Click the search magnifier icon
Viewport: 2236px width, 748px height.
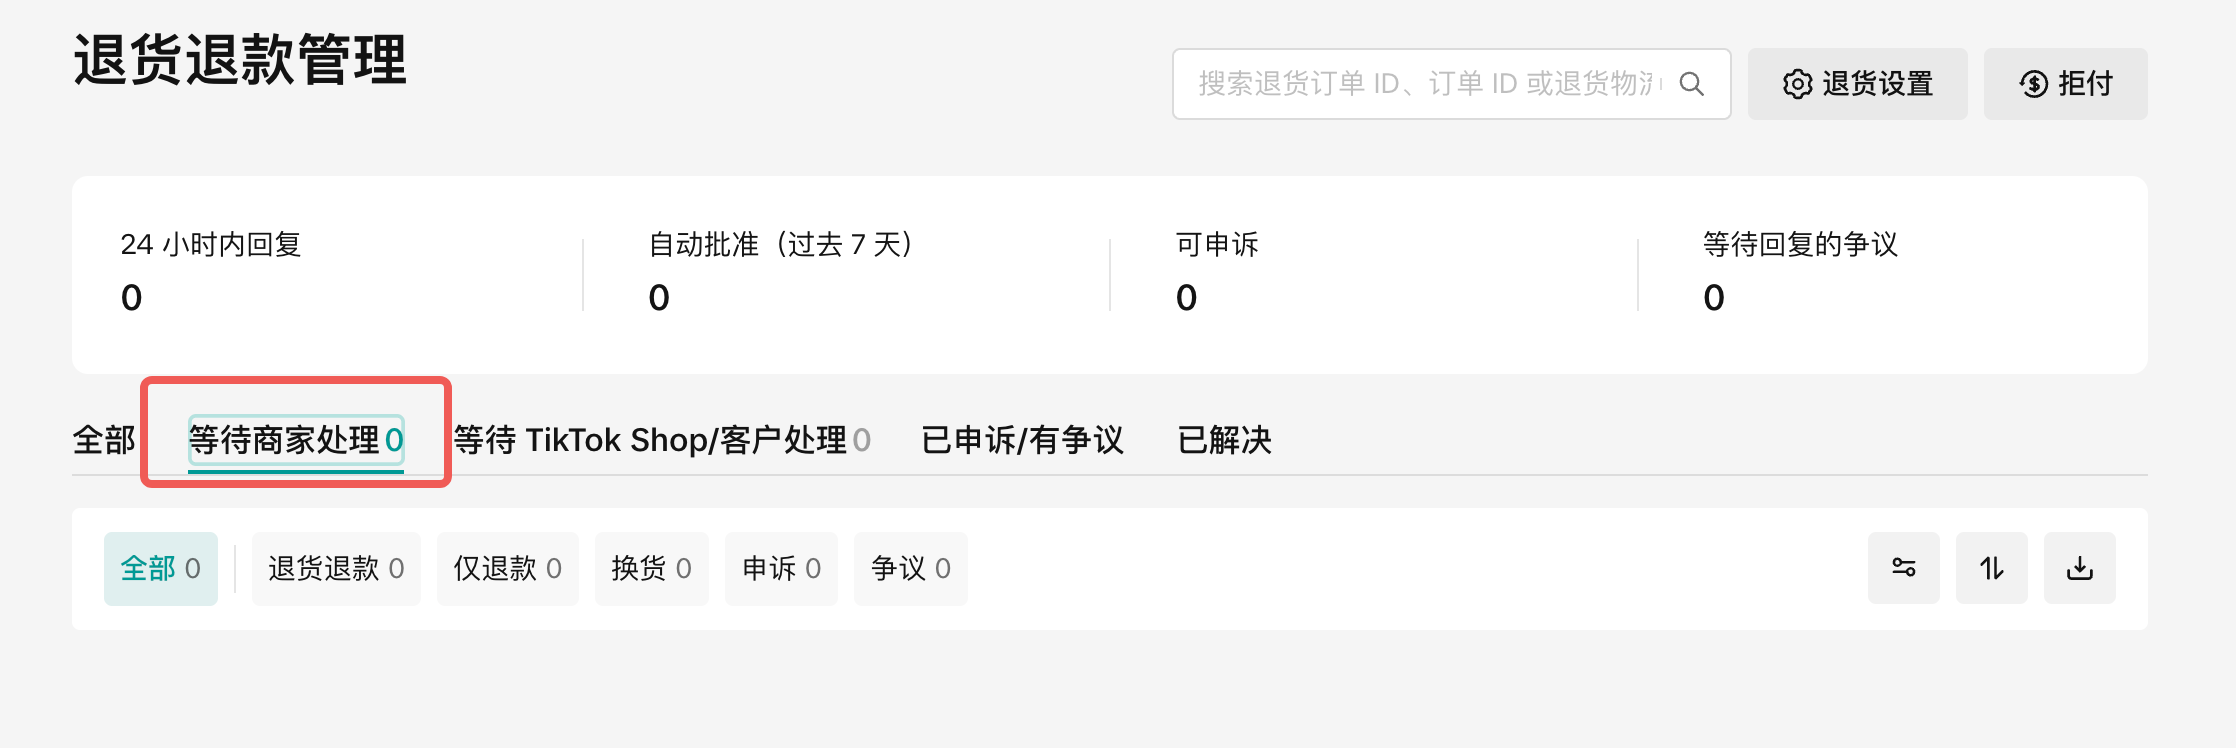(x=1691, y=84)
